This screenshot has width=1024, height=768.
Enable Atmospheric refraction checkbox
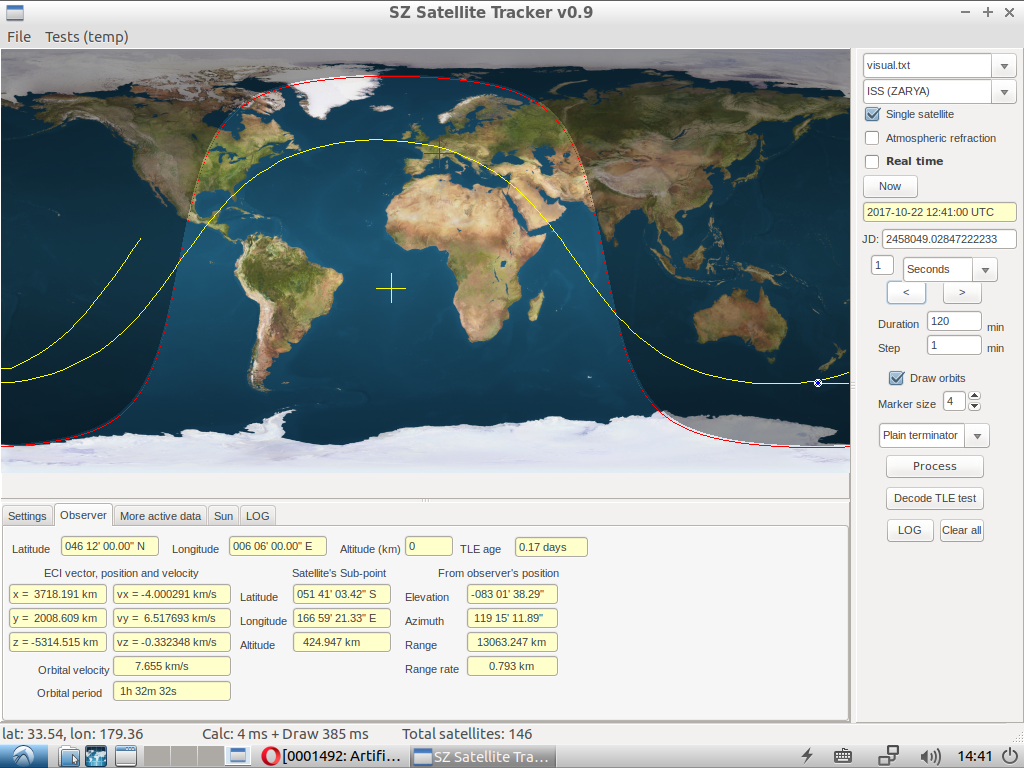[x=872, y=138]
